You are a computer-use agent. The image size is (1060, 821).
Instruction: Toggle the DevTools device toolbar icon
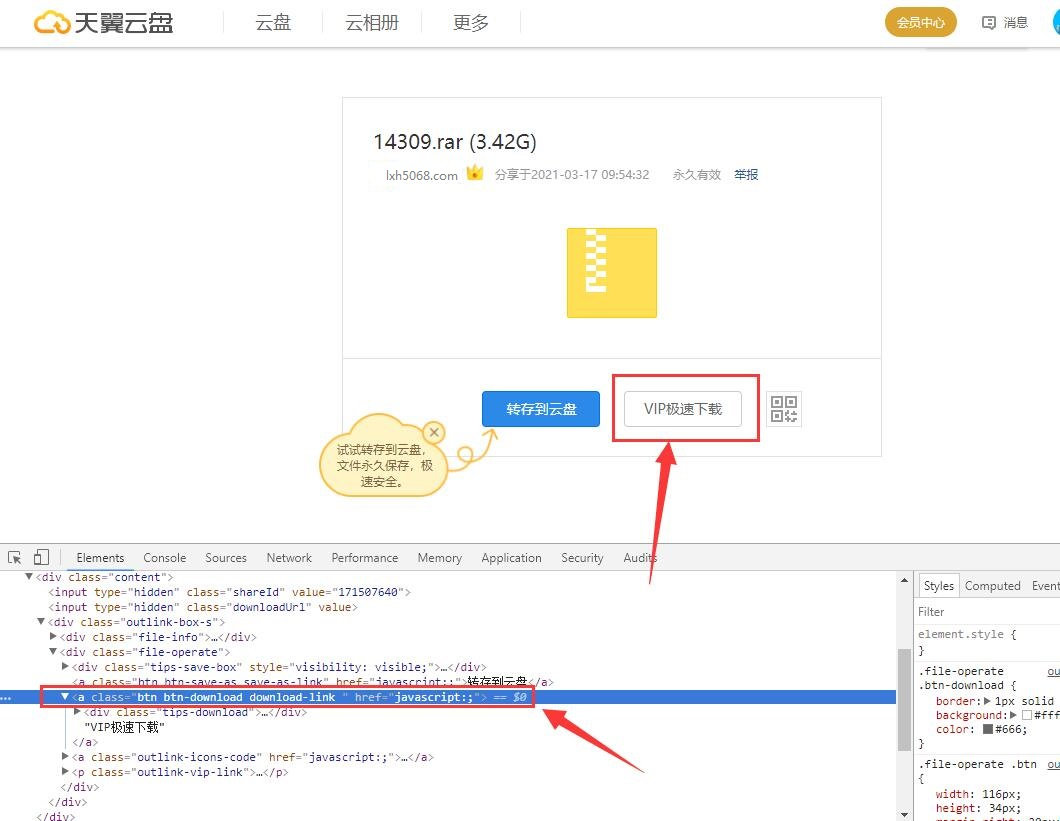(41, 557)
